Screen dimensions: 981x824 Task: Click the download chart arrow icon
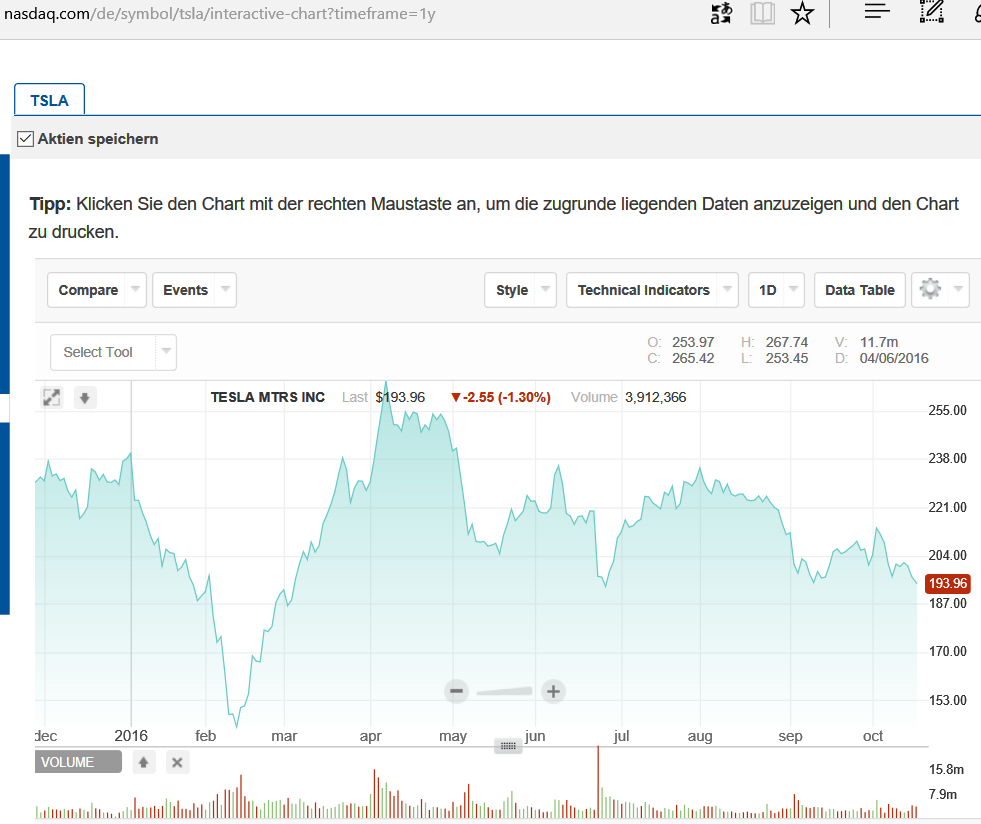point(85,397)
